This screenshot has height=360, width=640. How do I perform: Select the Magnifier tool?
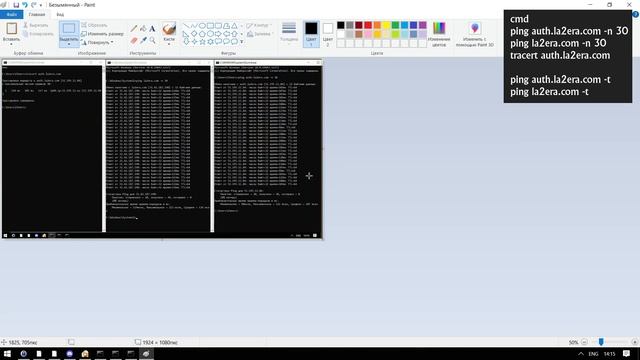(x=152, y=40)
